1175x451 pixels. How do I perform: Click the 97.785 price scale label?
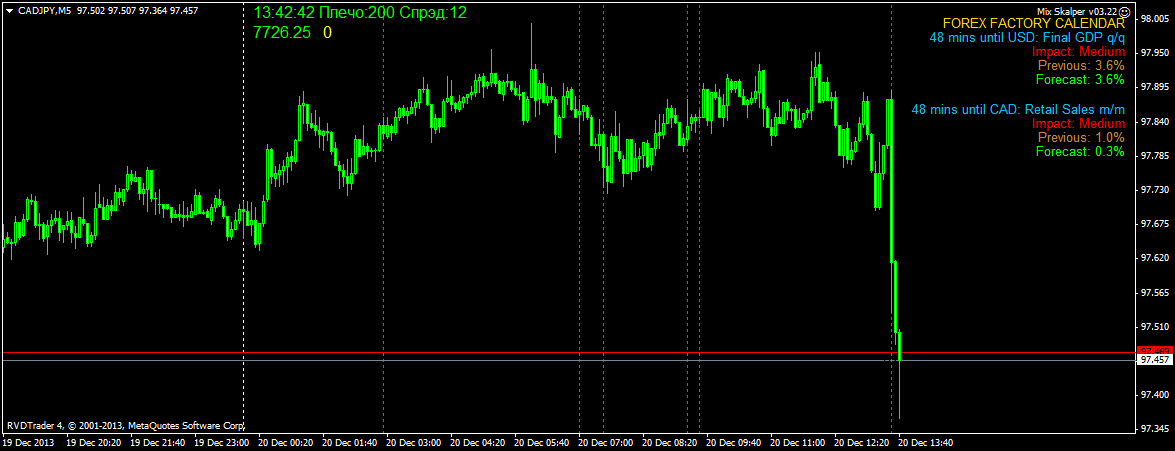click(1153, 156)
